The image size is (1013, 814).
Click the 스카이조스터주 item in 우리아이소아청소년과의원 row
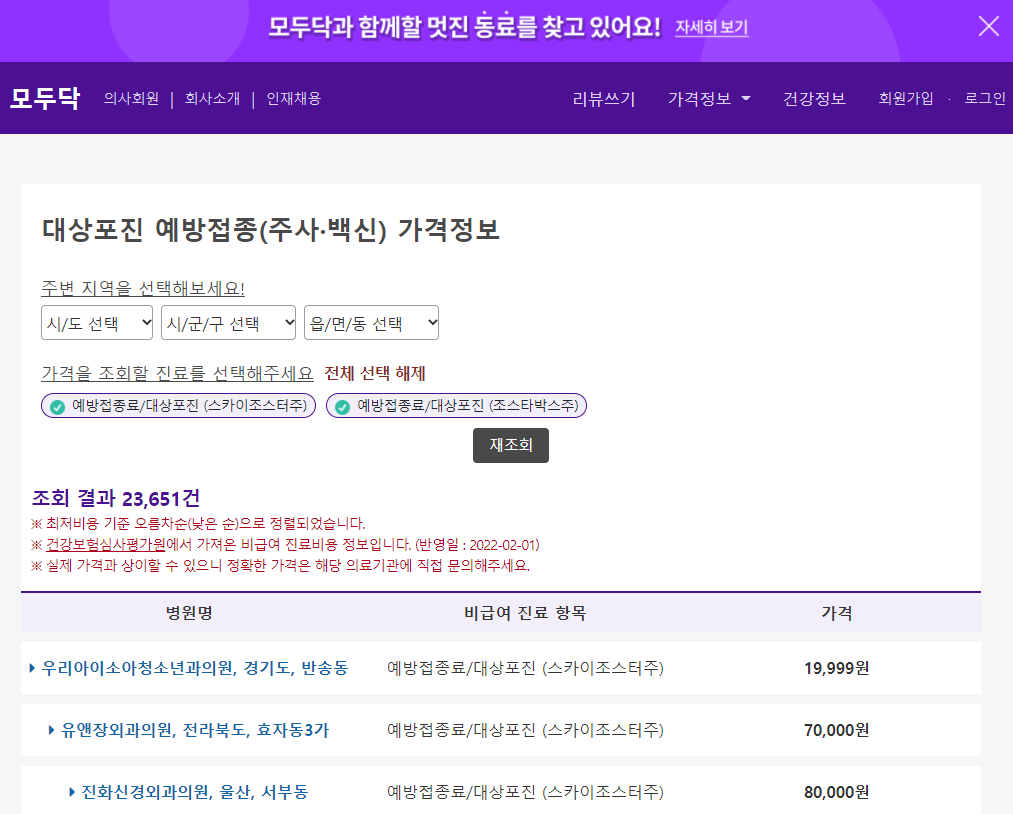(x=525, y=668)
